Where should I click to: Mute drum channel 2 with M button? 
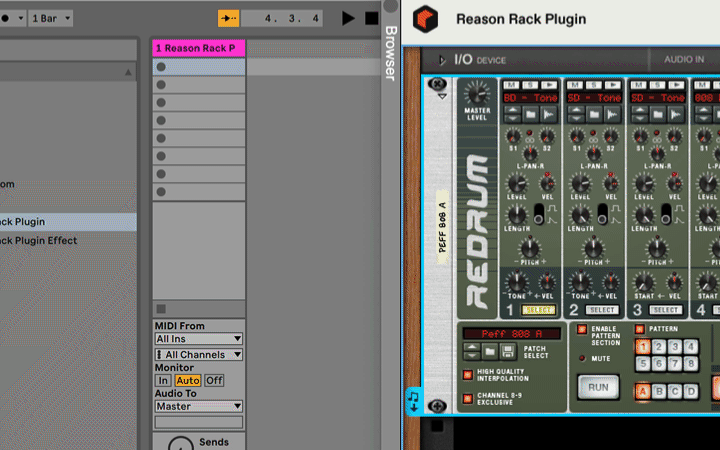pos(575,85)
